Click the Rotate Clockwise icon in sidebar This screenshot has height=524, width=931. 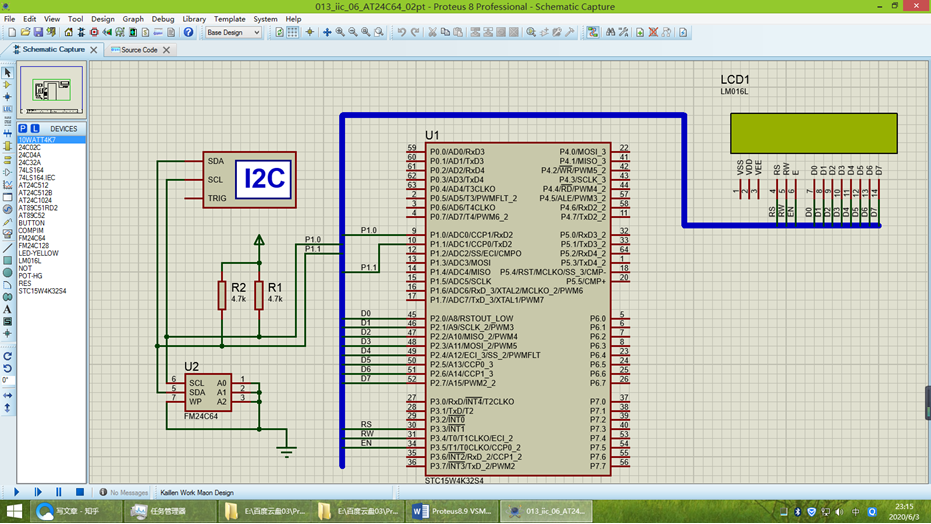(x=7, y=356)
